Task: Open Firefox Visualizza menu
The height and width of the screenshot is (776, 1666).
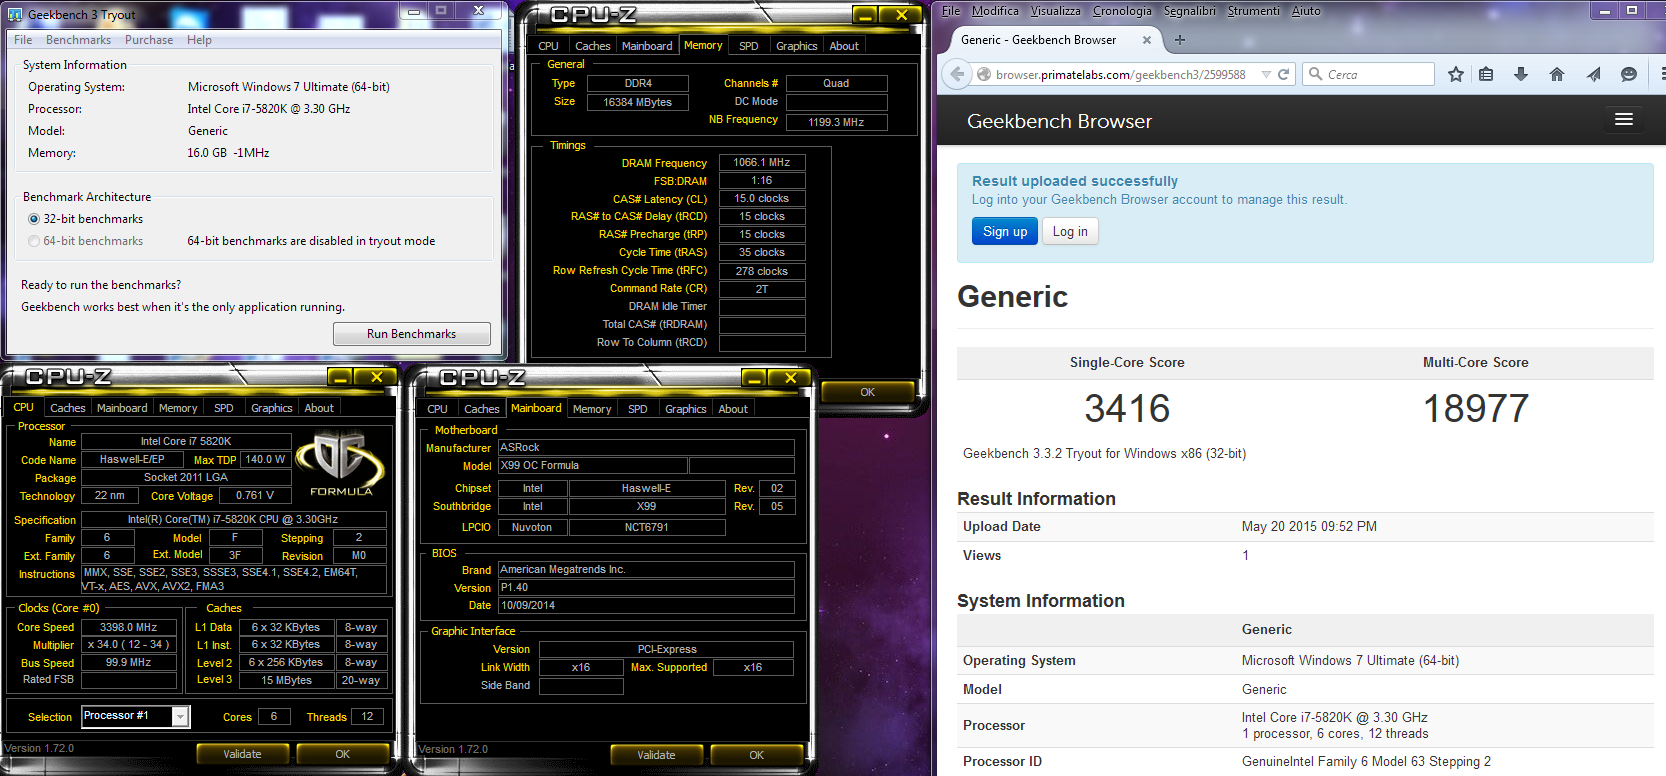Action: pyautogui.click(x=1055, y=11)
